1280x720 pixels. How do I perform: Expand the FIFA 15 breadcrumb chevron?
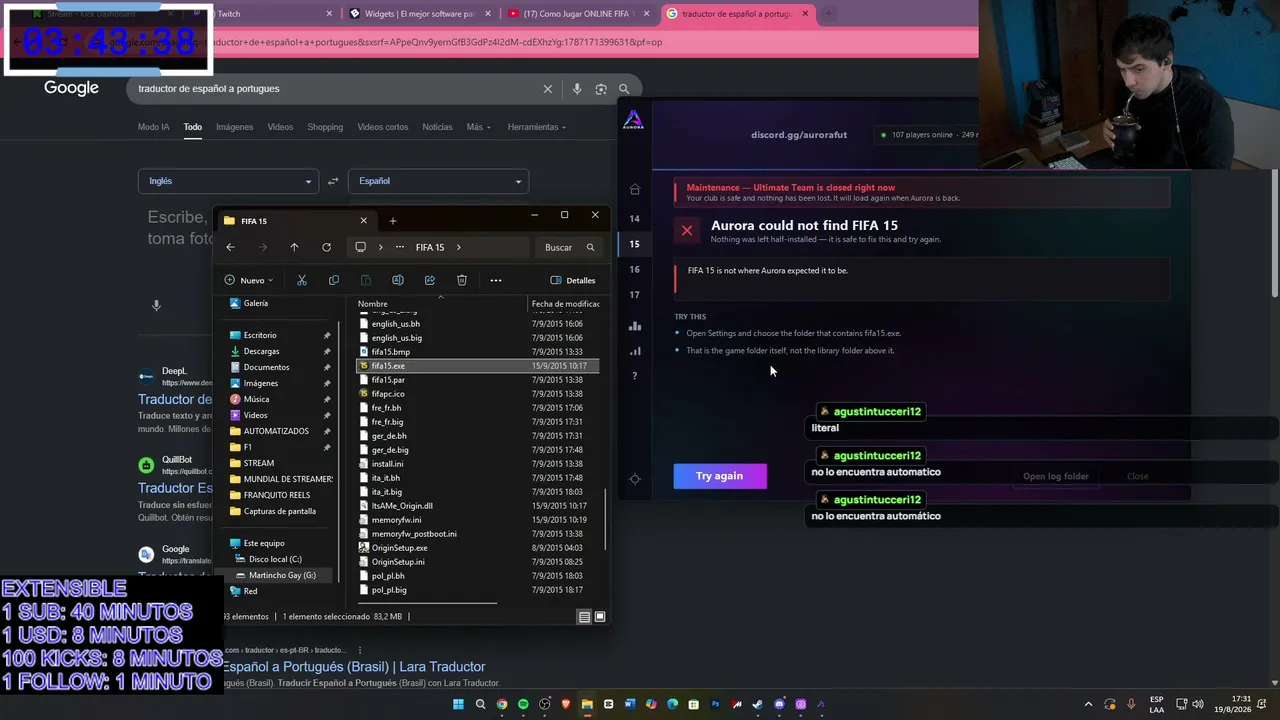click(459, 247)
